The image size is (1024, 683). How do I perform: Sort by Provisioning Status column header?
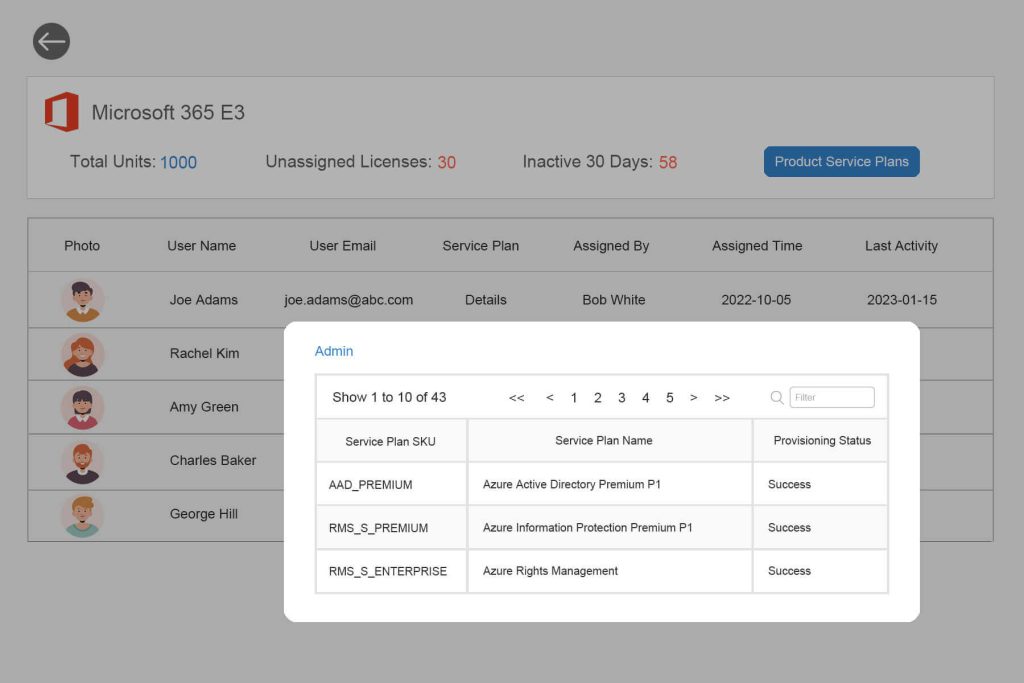[x=822, y=441]
